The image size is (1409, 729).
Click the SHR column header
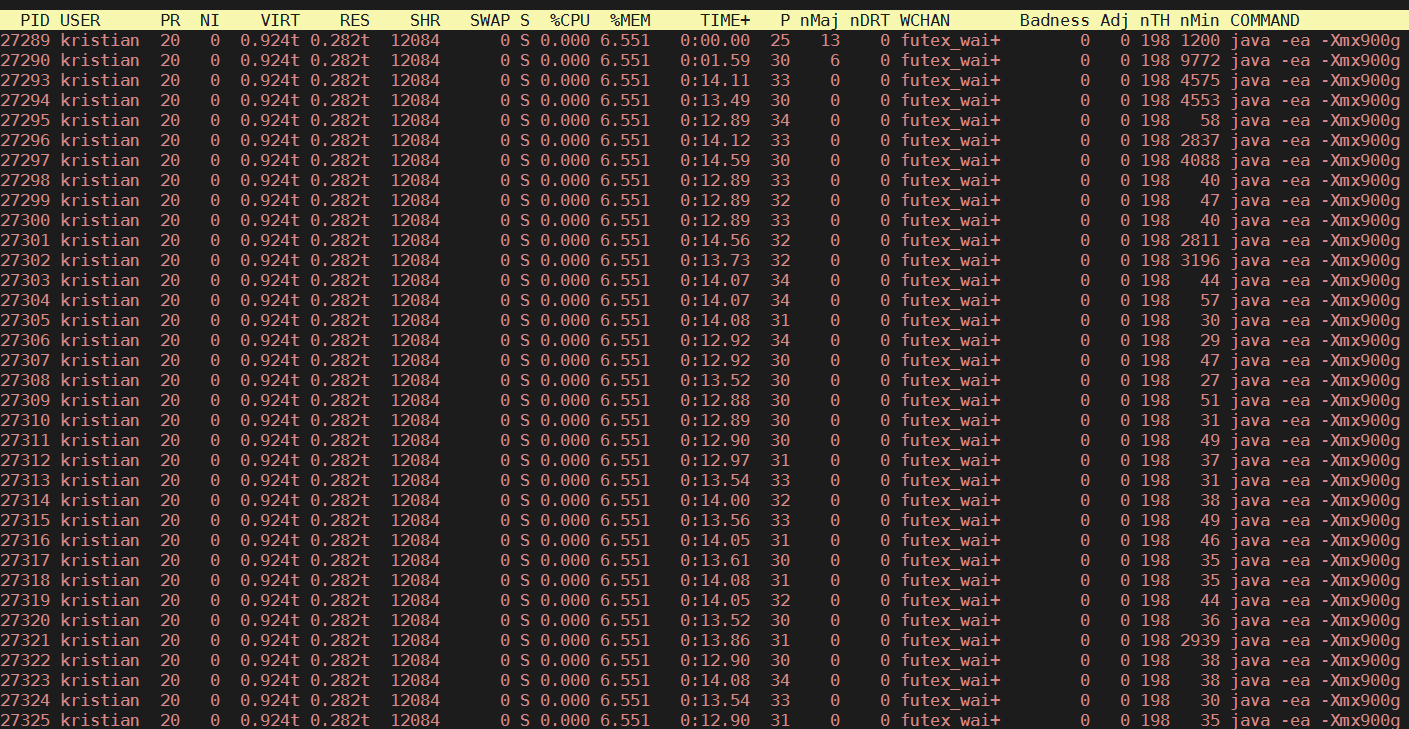(425, 20)
